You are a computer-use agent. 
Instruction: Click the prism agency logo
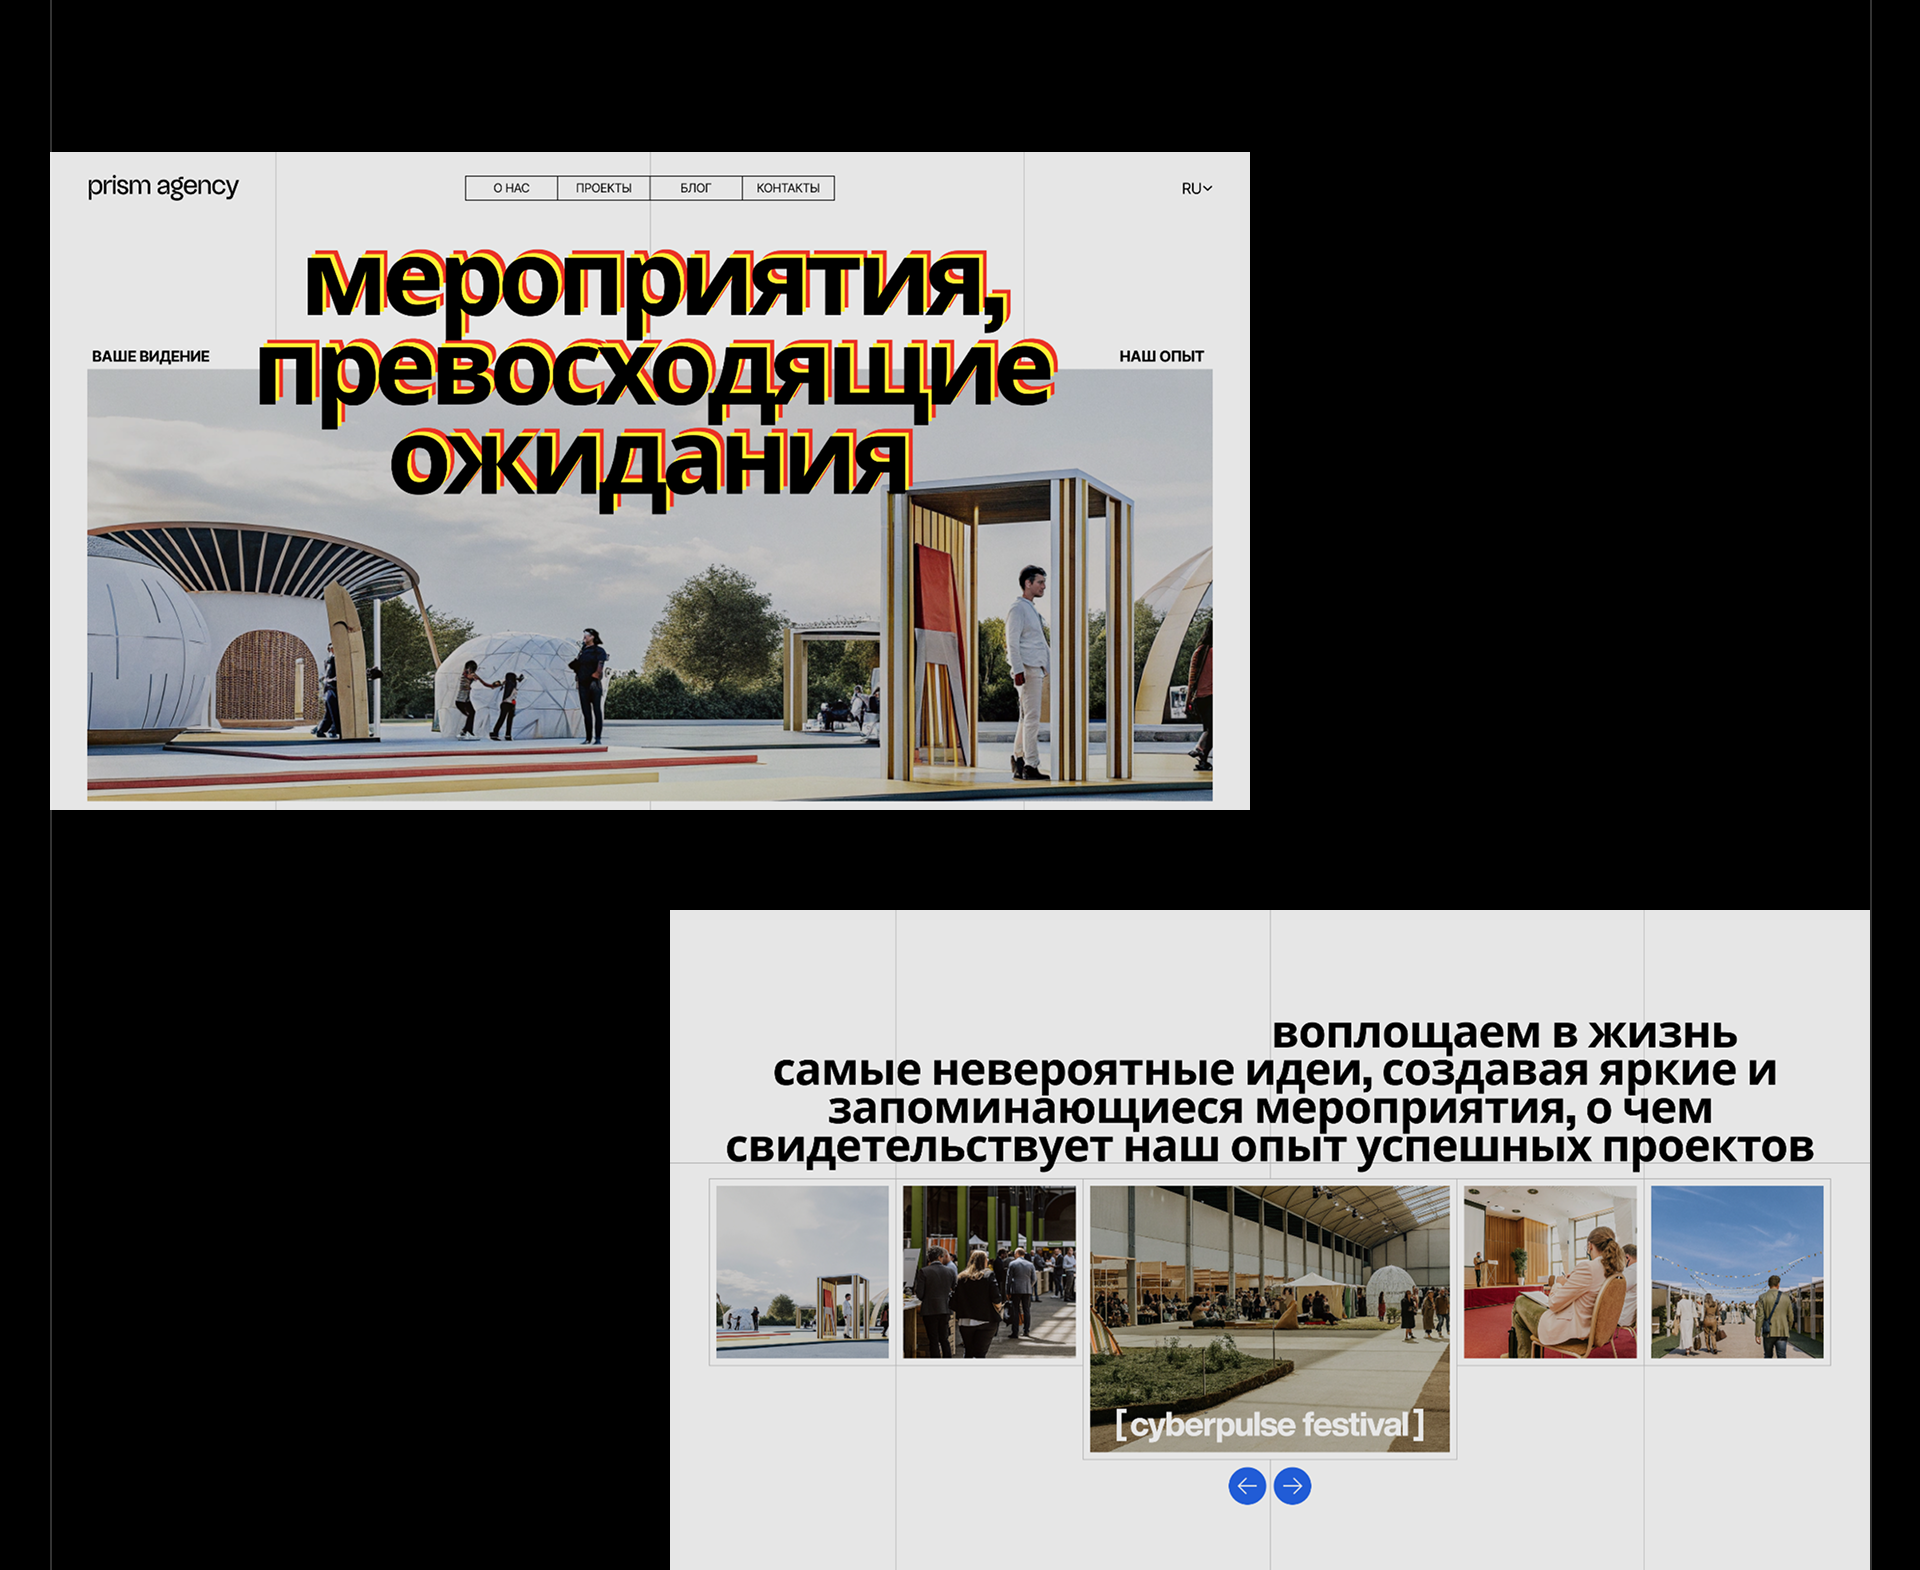pyautogui.click(x=163, y=187)
